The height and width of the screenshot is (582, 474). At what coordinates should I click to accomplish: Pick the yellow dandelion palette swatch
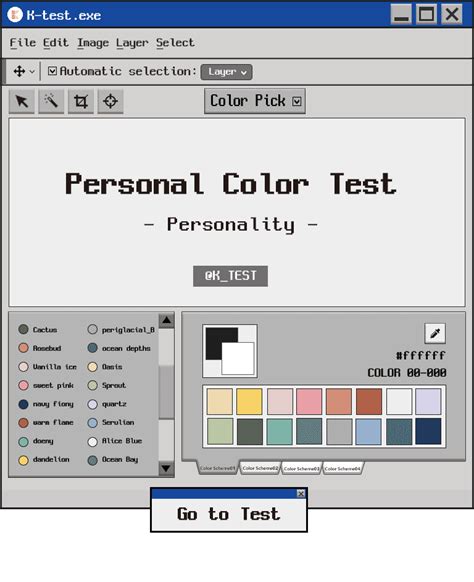point(249,401)
